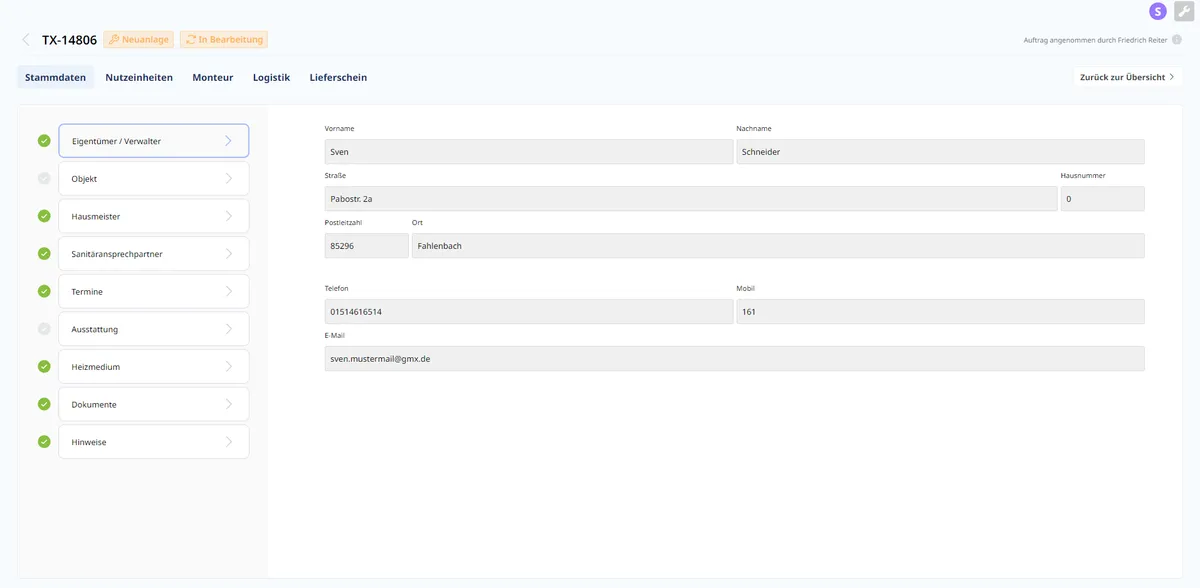Open the Heizmedium section
1200x588 pixels.
(x=153, y=367)
